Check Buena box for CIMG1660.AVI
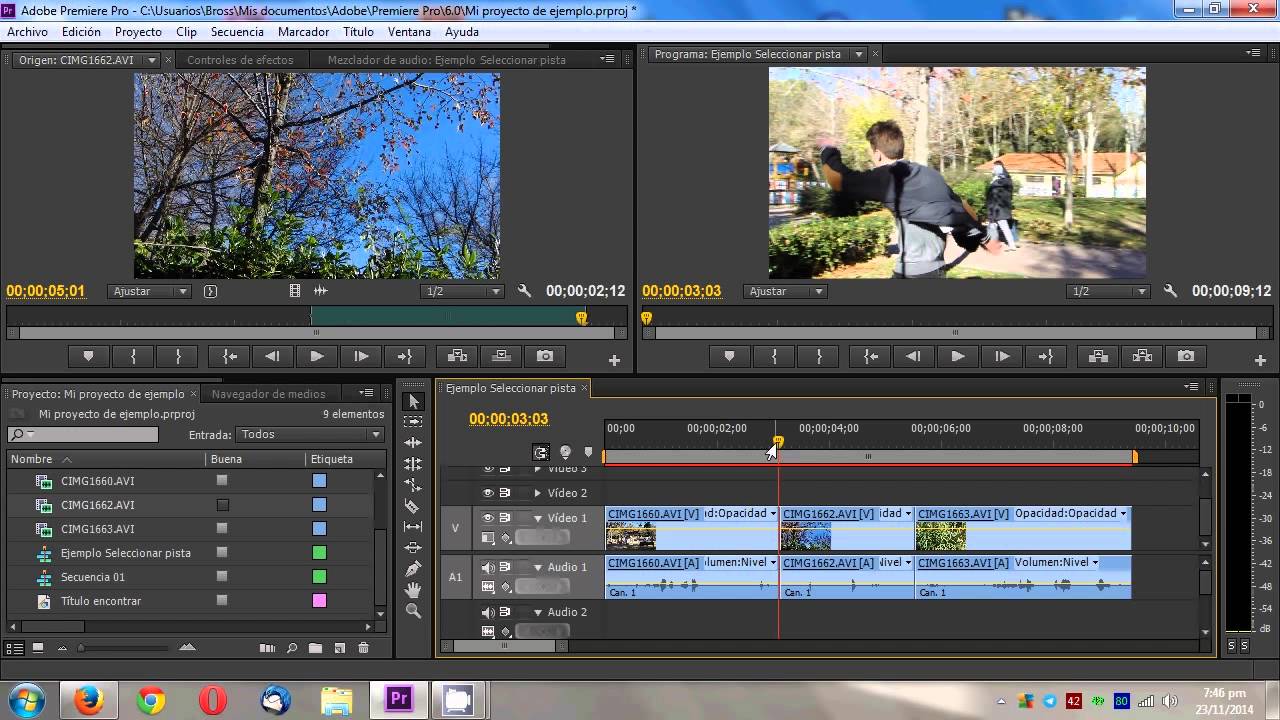This screenshot has width=1280, height=720. click(x=222, y=480)
